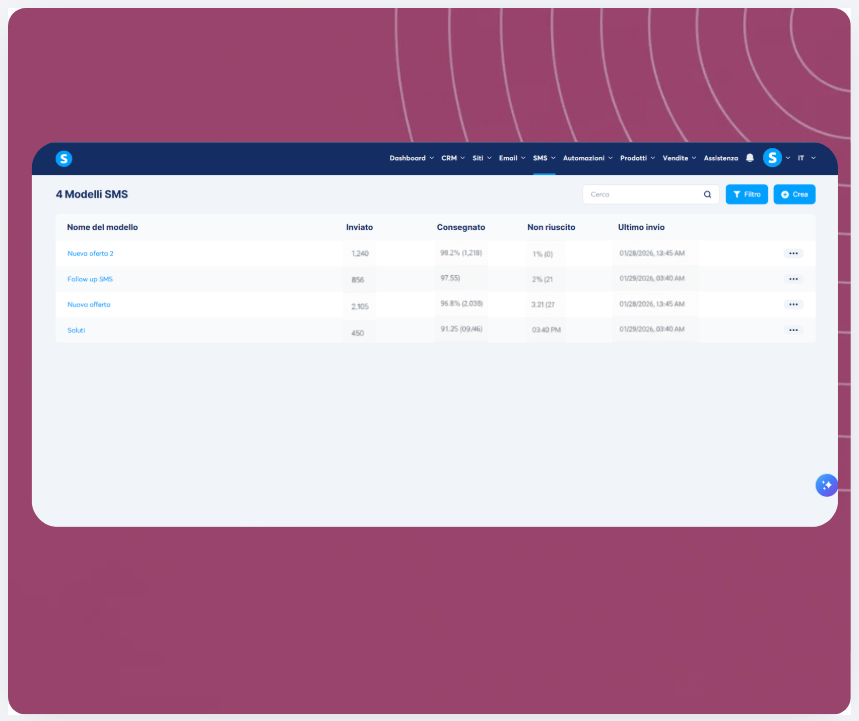The image size is (859, 721).
Task: Expand the Email menu
Action: pos(512,158)
